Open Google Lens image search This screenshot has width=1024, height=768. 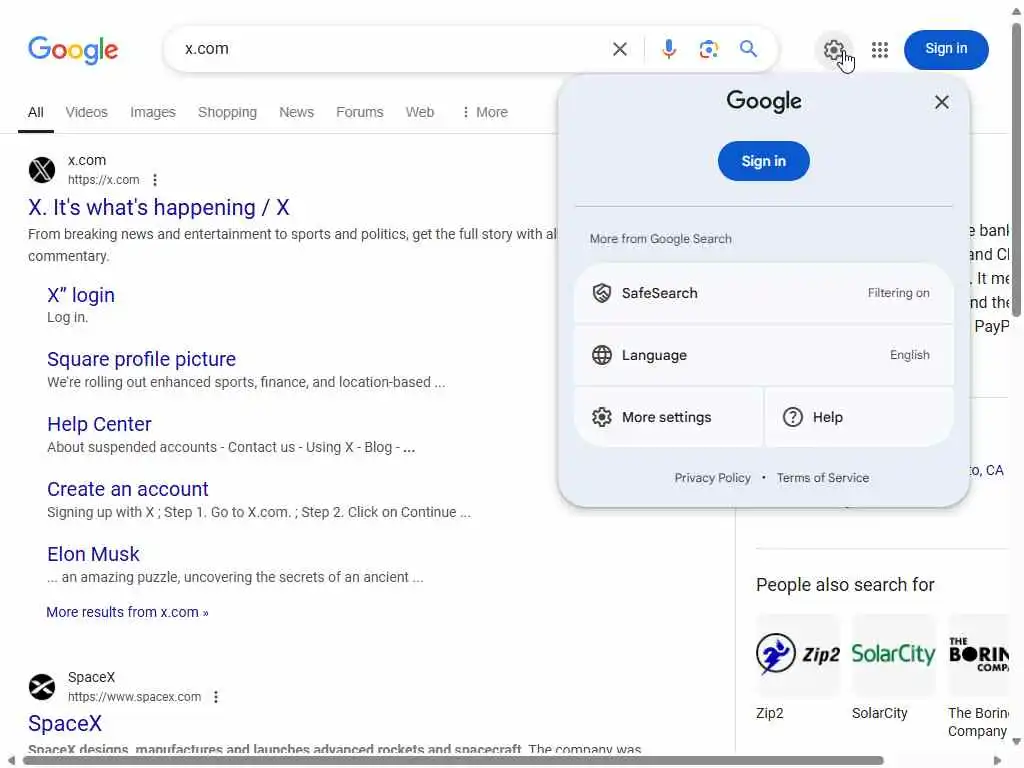coord(709,49)
